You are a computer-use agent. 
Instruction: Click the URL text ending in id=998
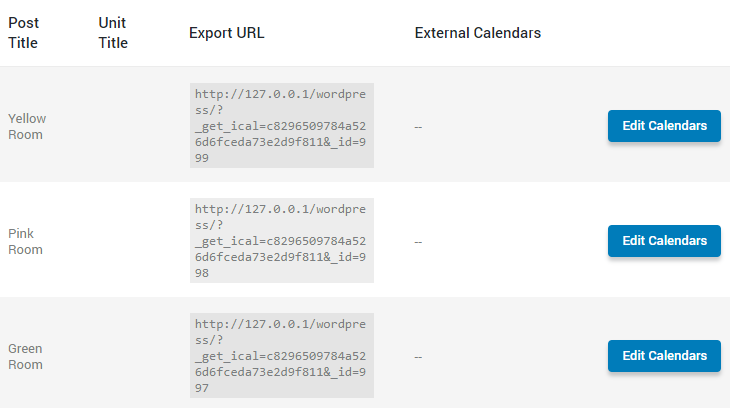(280, 241)
